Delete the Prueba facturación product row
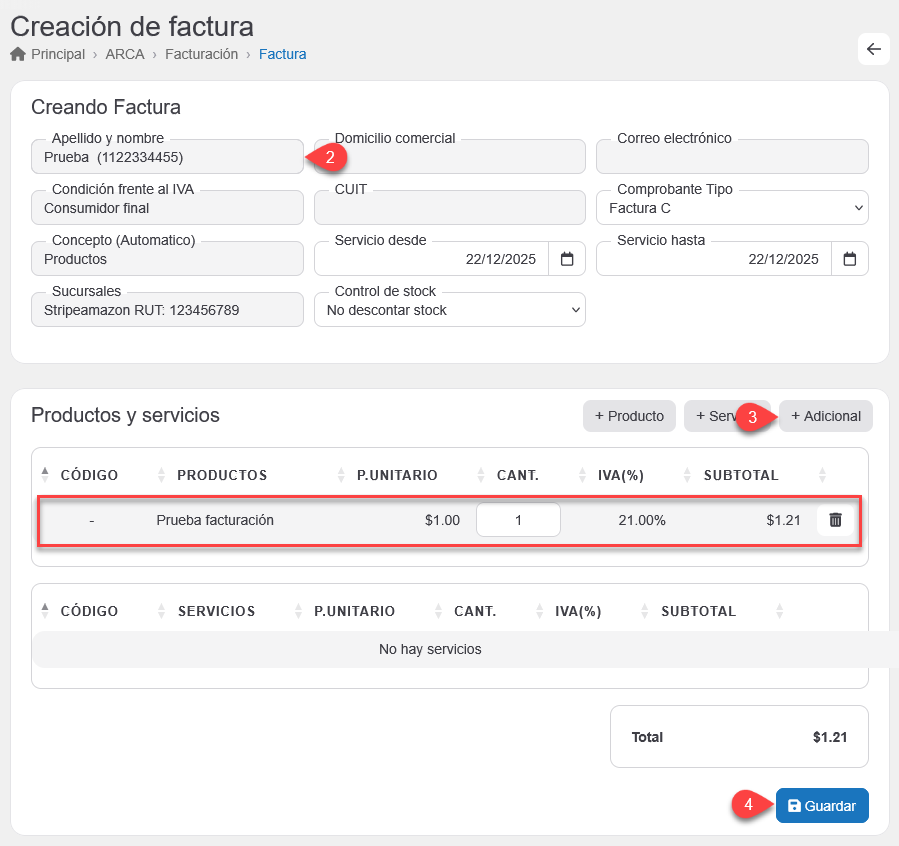899x846 pixels. [835, 520]
